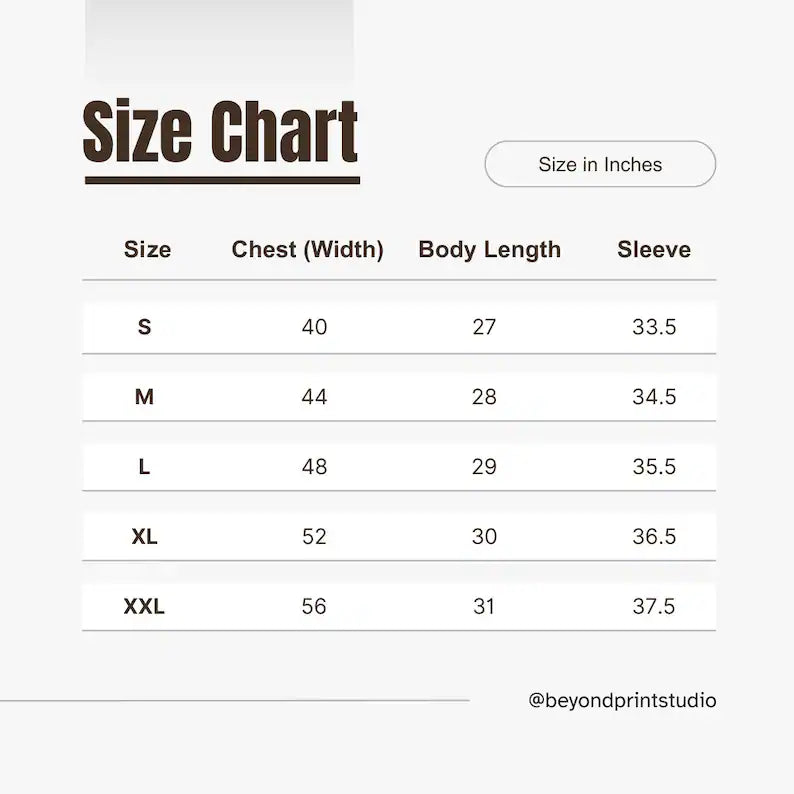This screenshot has width=794, height=794.
Task: Click sleeve value 37.5
Action: [654, 607]
